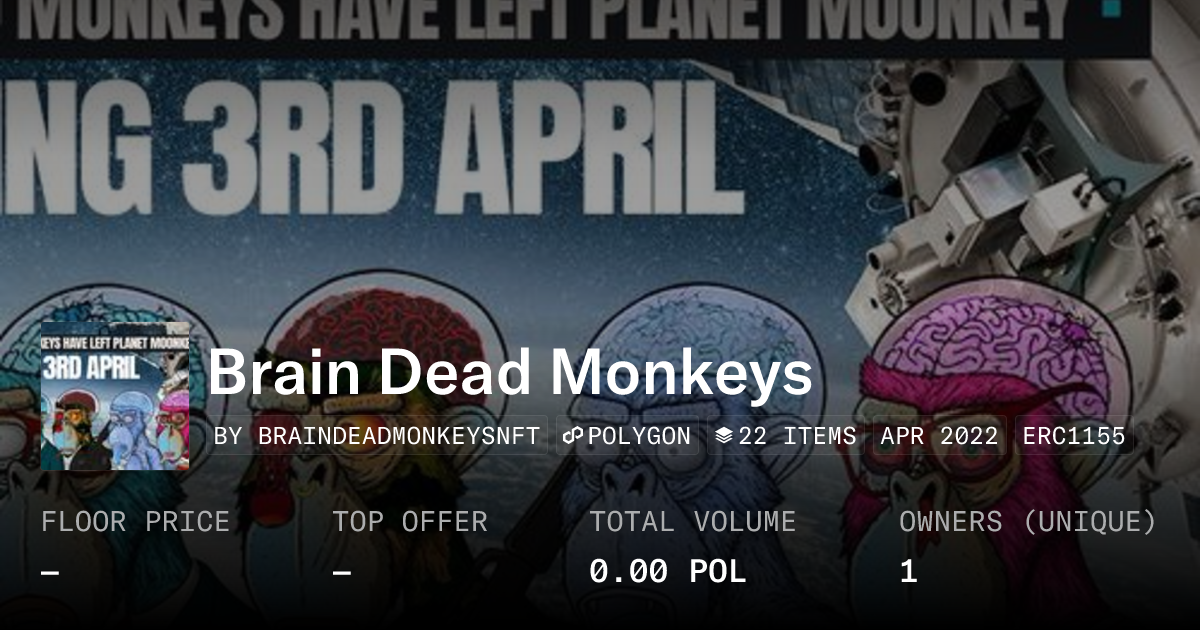Select the 0.00 POL volume value
Viewport: 1200px width, 630px height.
(x=667, y=572)
